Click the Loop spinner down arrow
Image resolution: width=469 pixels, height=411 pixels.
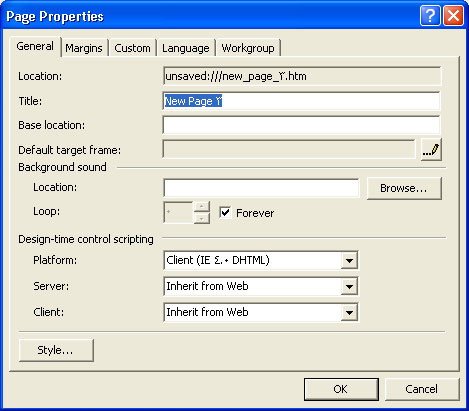pyautogui.click(x=202, y=218)
